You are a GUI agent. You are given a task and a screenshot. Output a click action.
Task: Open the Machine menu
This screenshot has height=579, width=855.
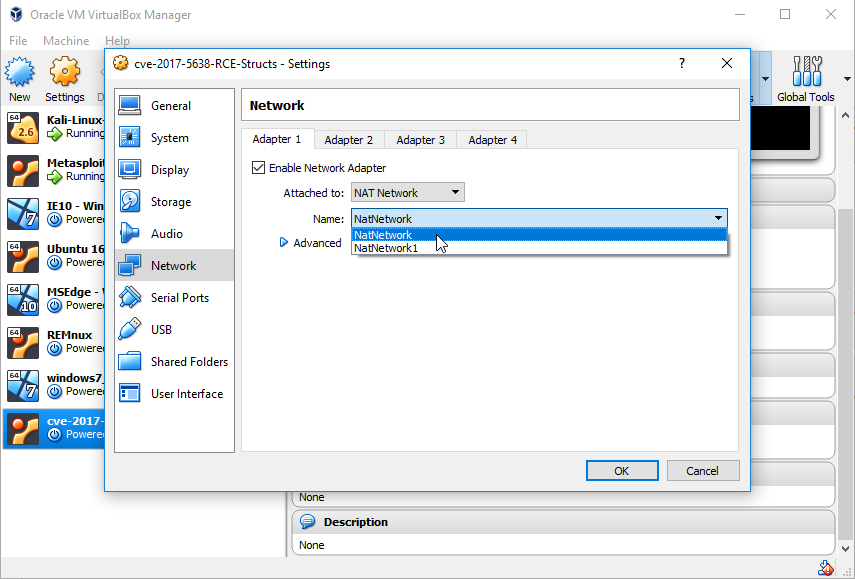point(66,41)
